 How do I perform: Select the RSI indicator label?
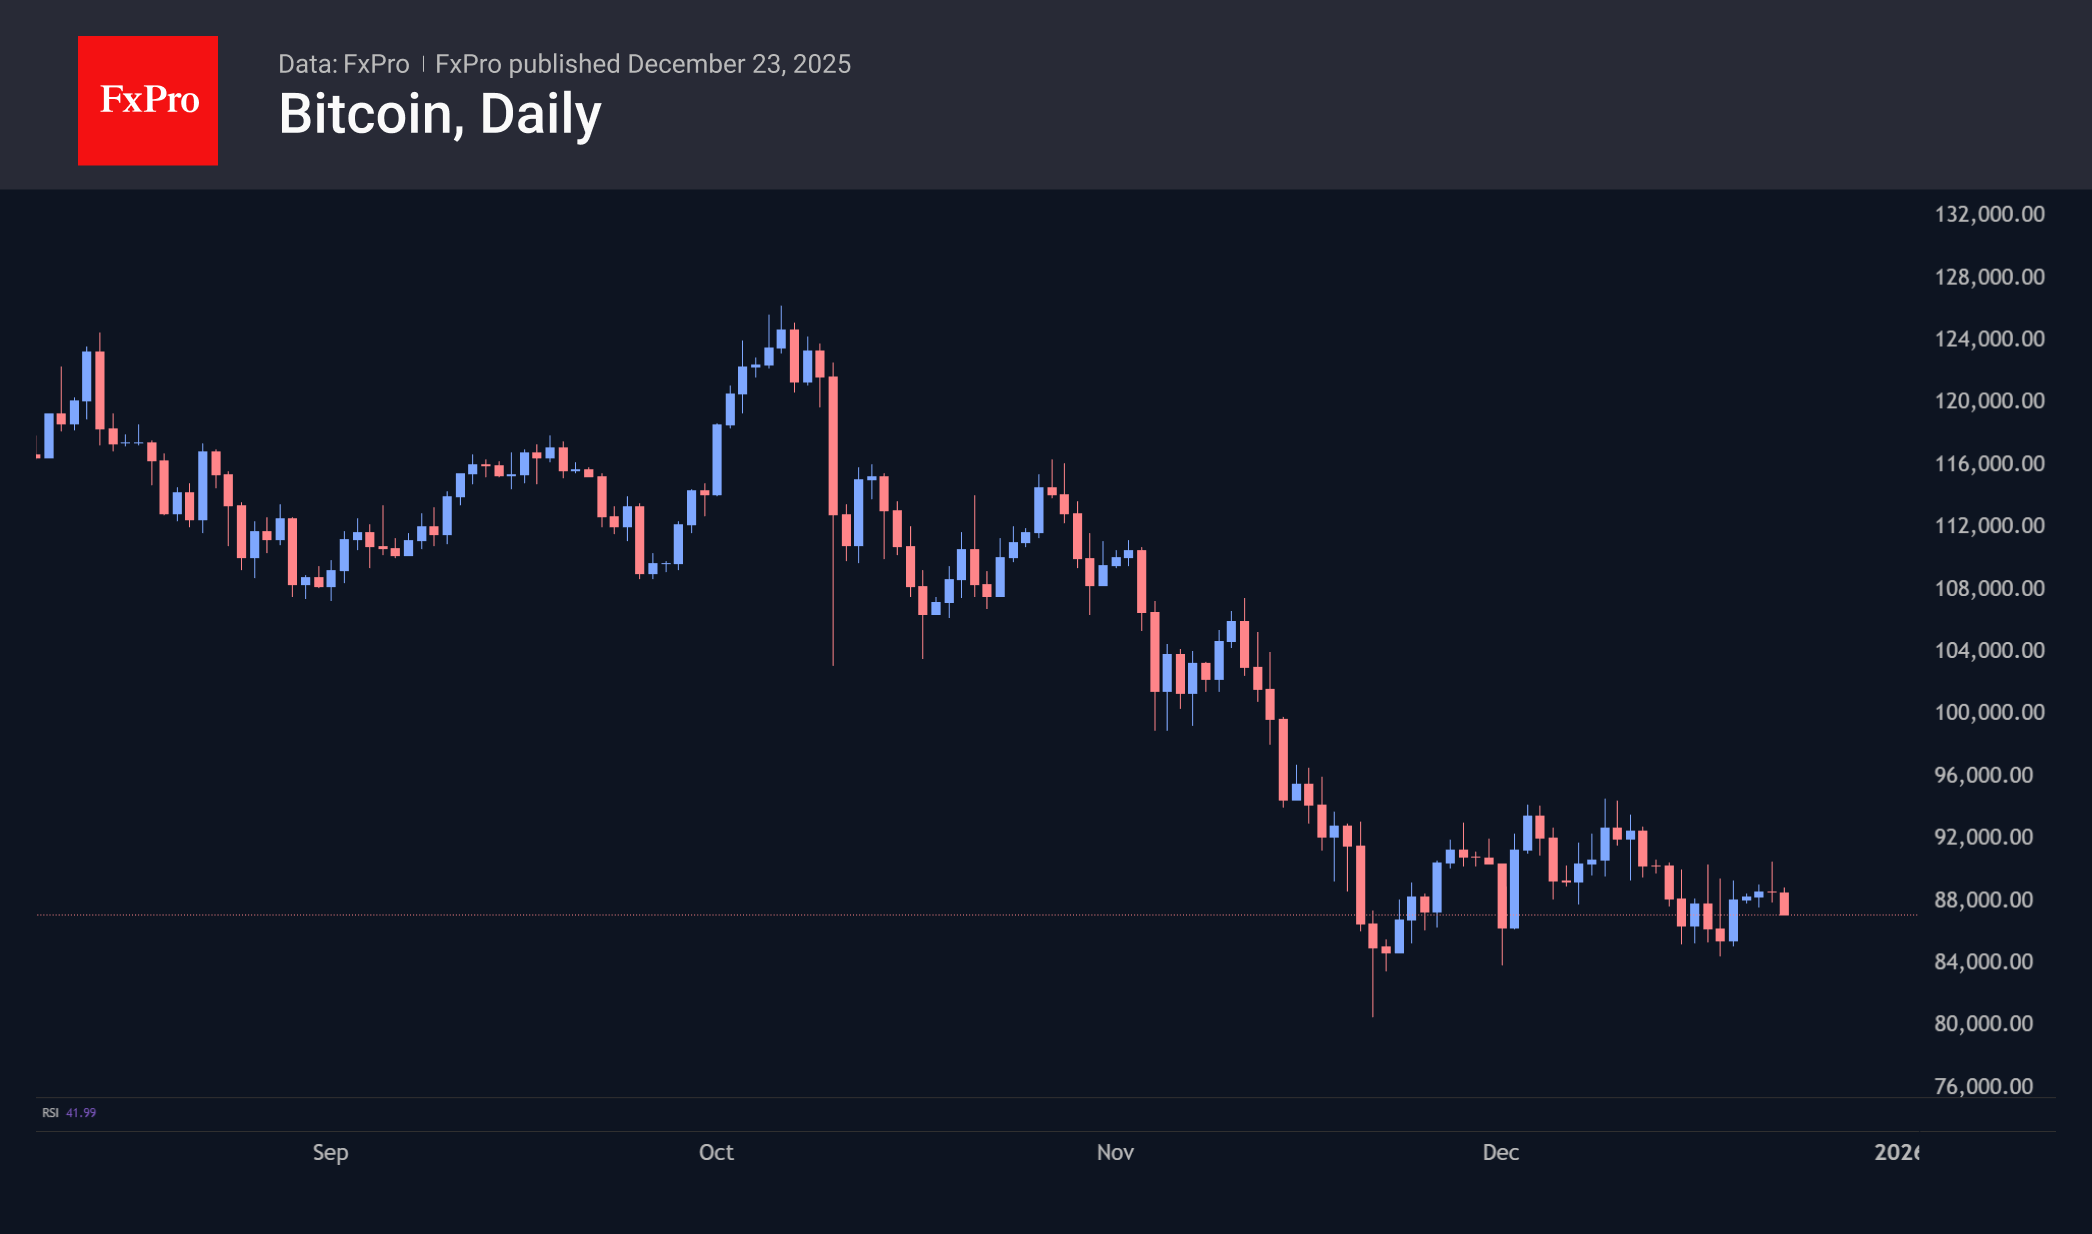pyautogui.click(x=50, y=1113)
